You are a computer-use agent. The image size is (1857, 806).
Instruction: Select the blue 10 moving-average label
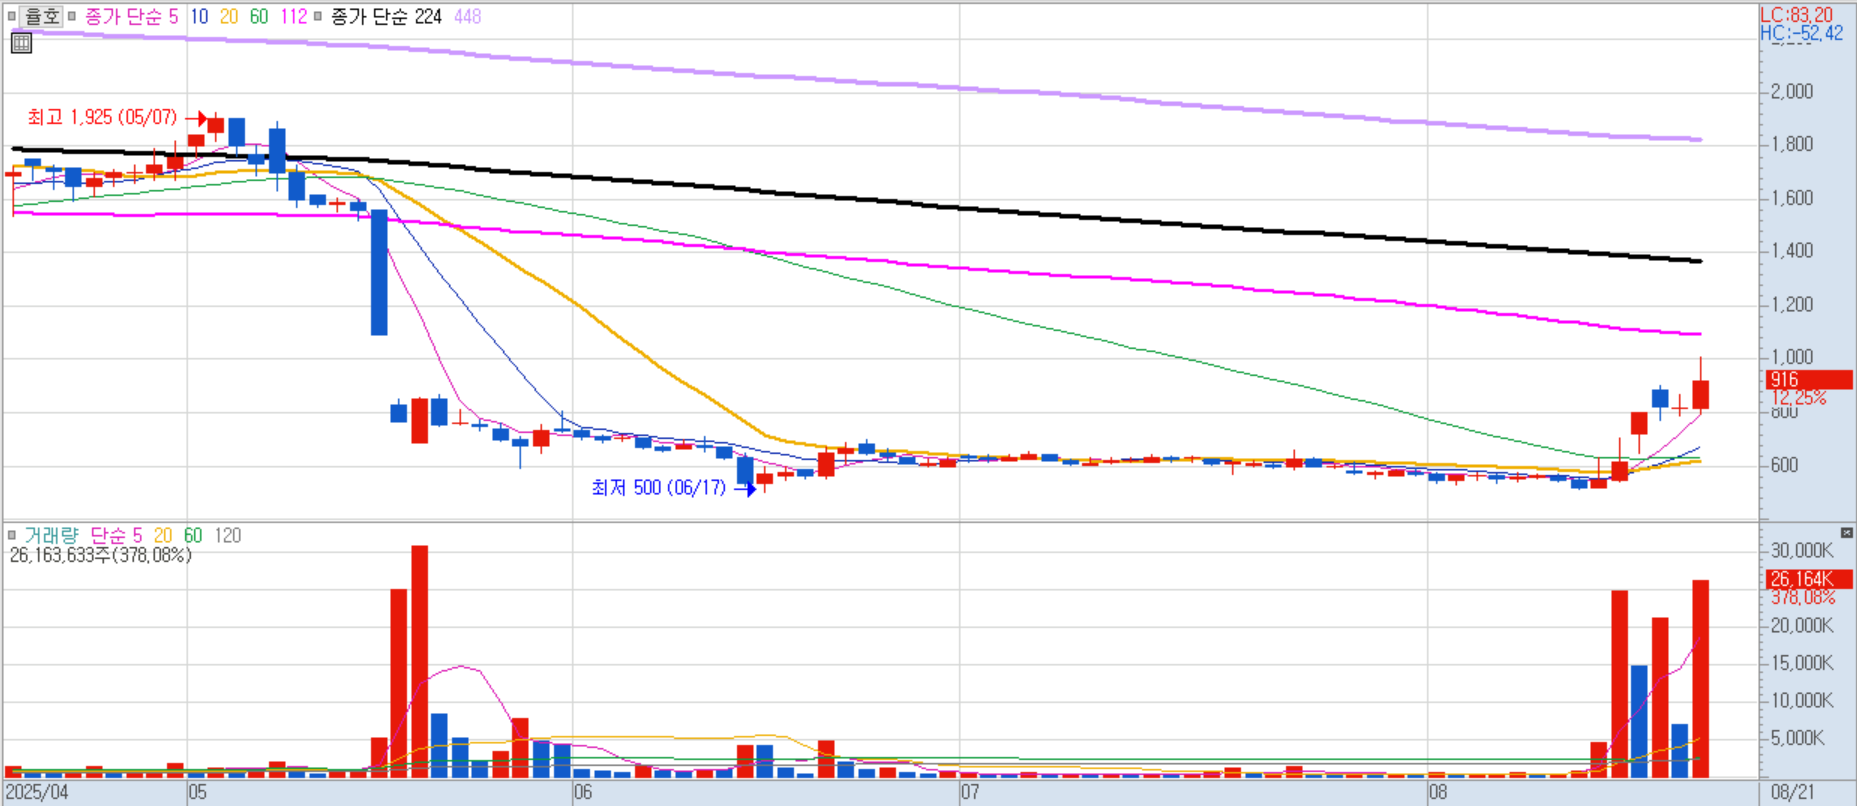click(199, 16)
